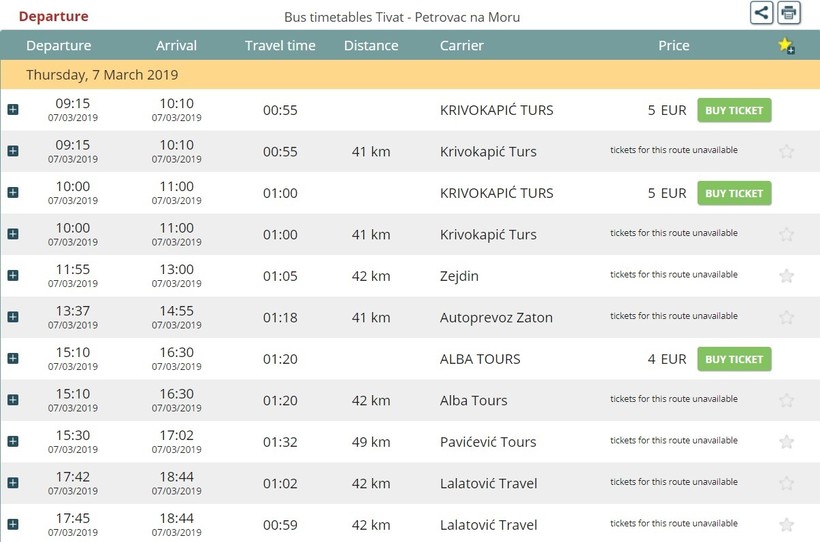Viewport: 820px width, 542px height.
Task: Star the 09:15 Krivokapić Turs unavailable route
Action: pyautogui.click(x=786, y=151)
